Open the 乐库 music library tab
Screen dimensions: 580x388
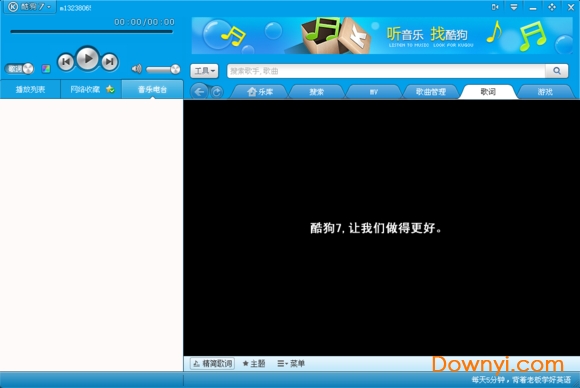(260, 92)
